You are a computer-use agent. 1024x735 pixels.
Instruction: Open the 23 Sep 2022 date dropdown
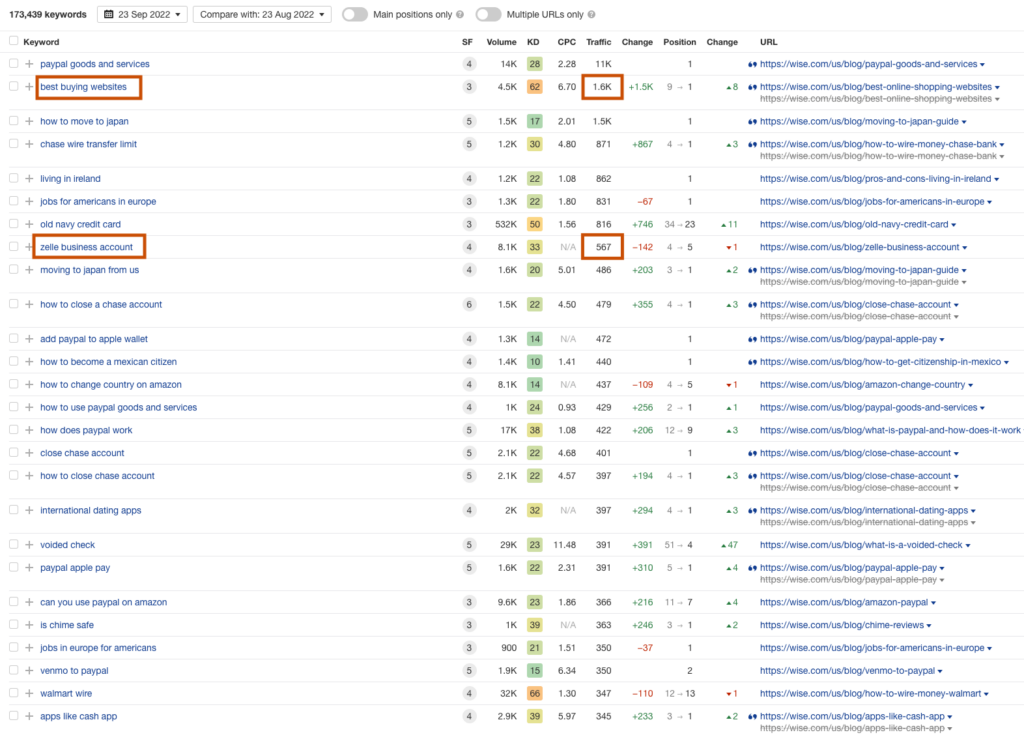coord(142,15)
